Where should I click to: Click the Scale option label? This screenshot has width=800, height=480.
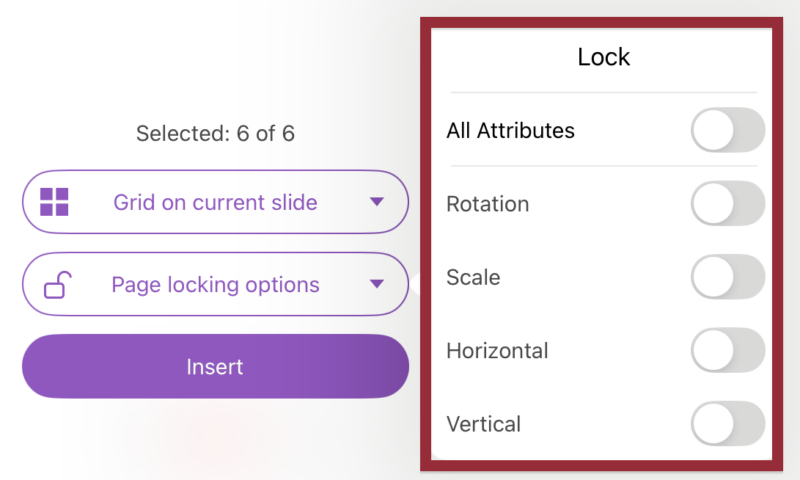(x=473, y=277)
